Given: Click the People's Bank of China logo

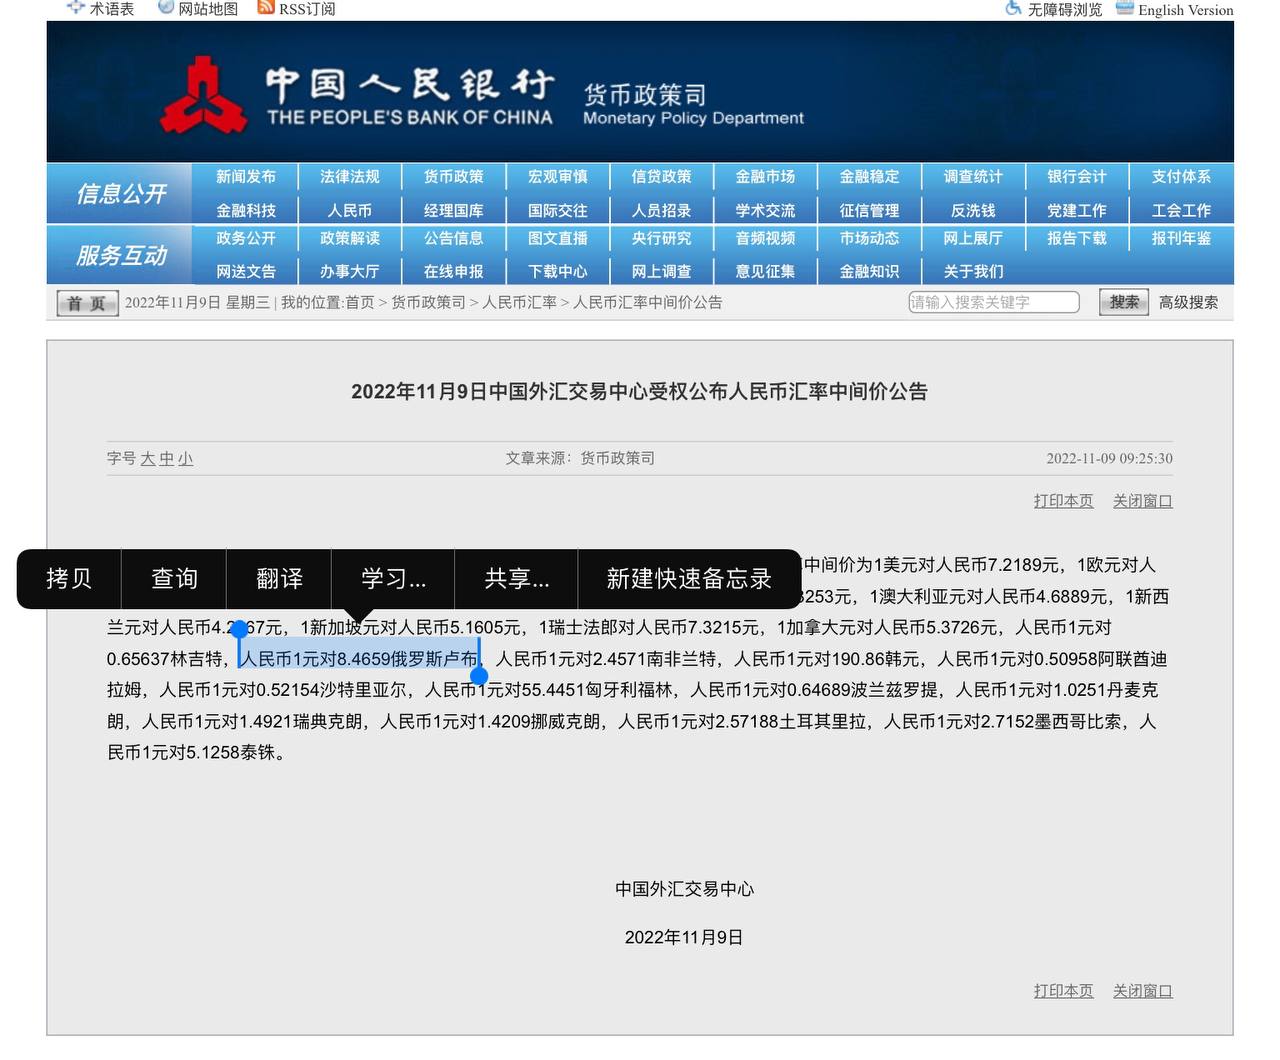Looking at the screenshot, I should click(x=203, y=96).
